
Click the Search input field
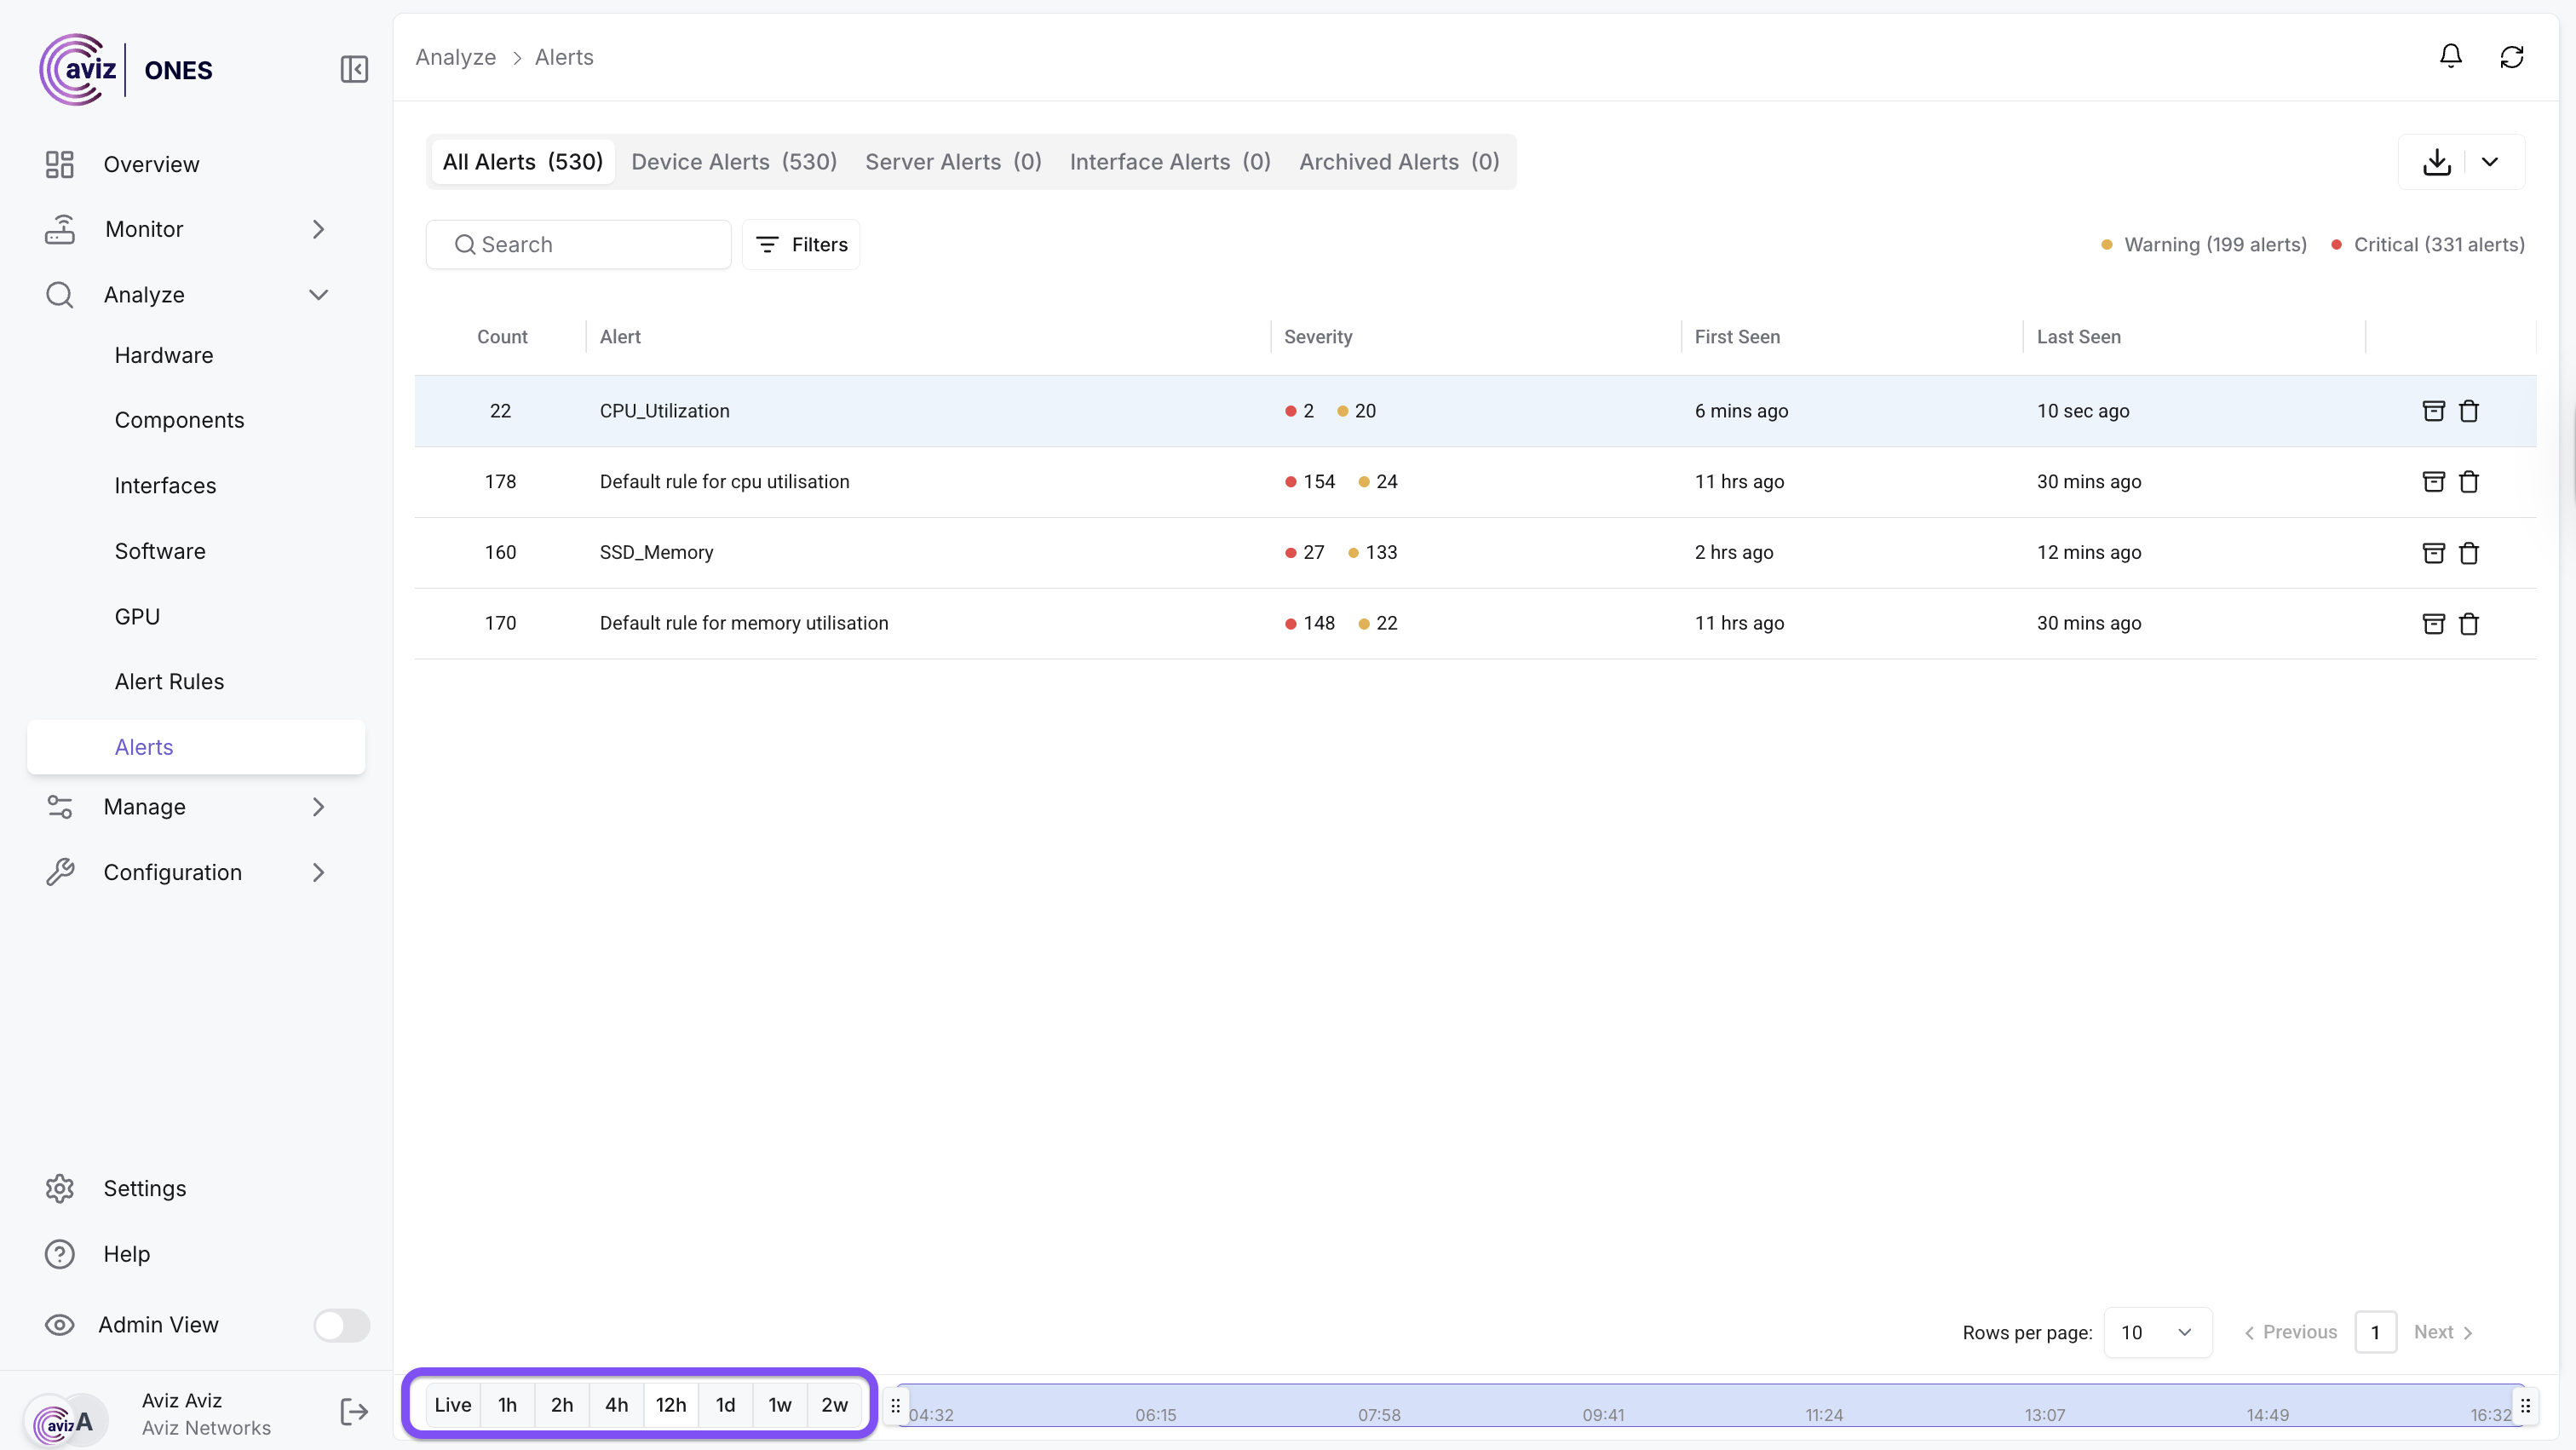pyautogui.click(x=580, y=244)
